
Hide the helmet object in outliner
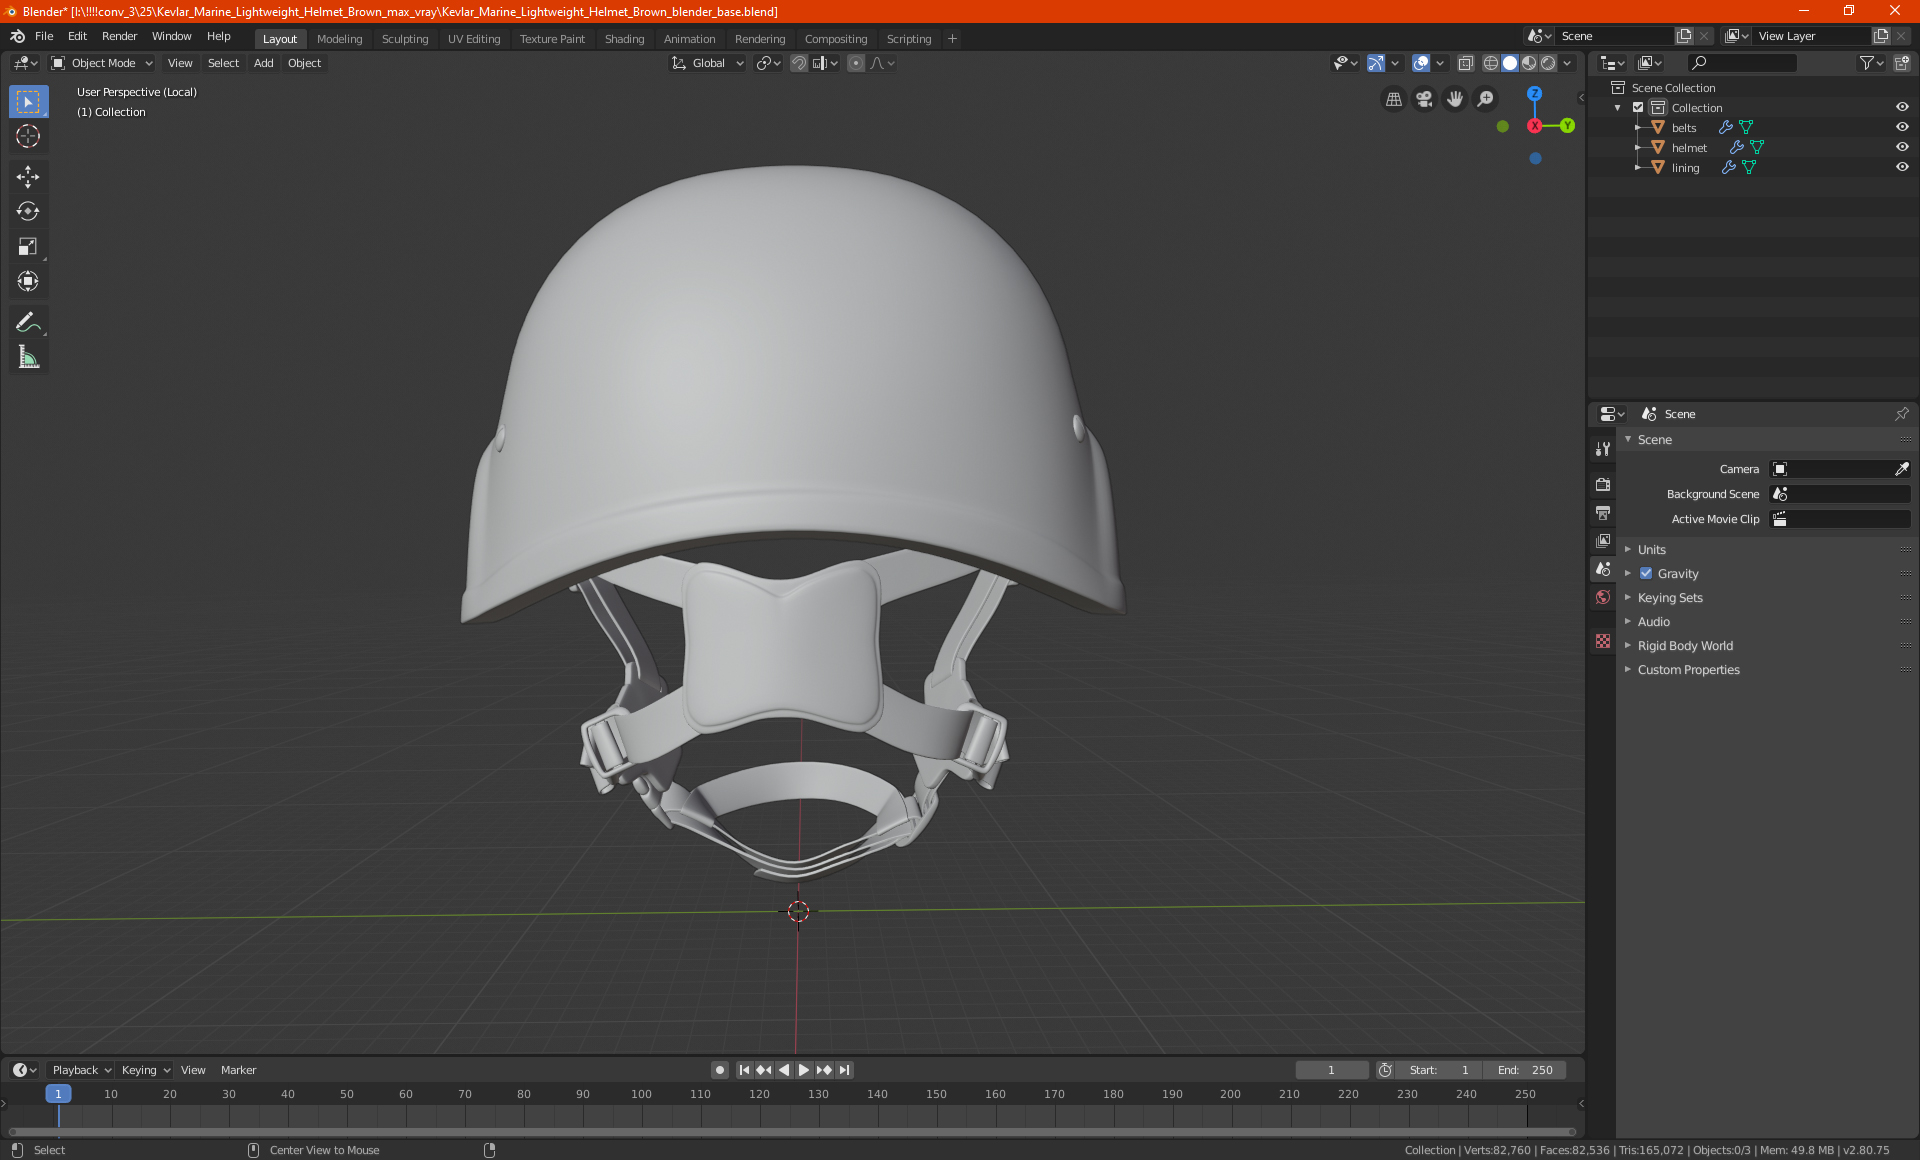click(1902, 147)
